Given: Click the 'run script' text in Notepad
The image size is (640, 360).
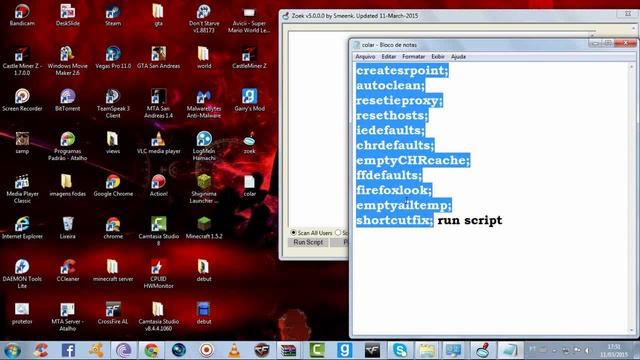Looking at the screenshot, I should pos(470,220).
